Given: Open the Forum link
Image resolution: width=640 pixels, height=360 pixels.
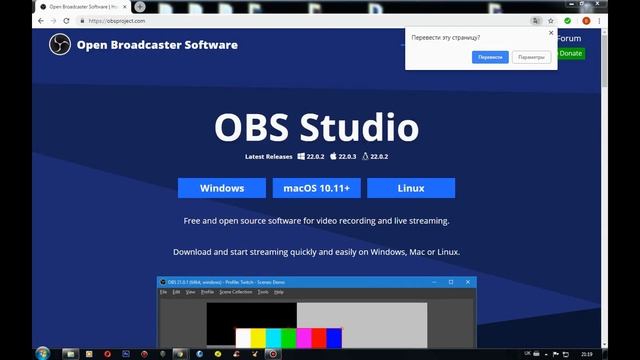Looking at the screenshot, I should coord(569,38).
